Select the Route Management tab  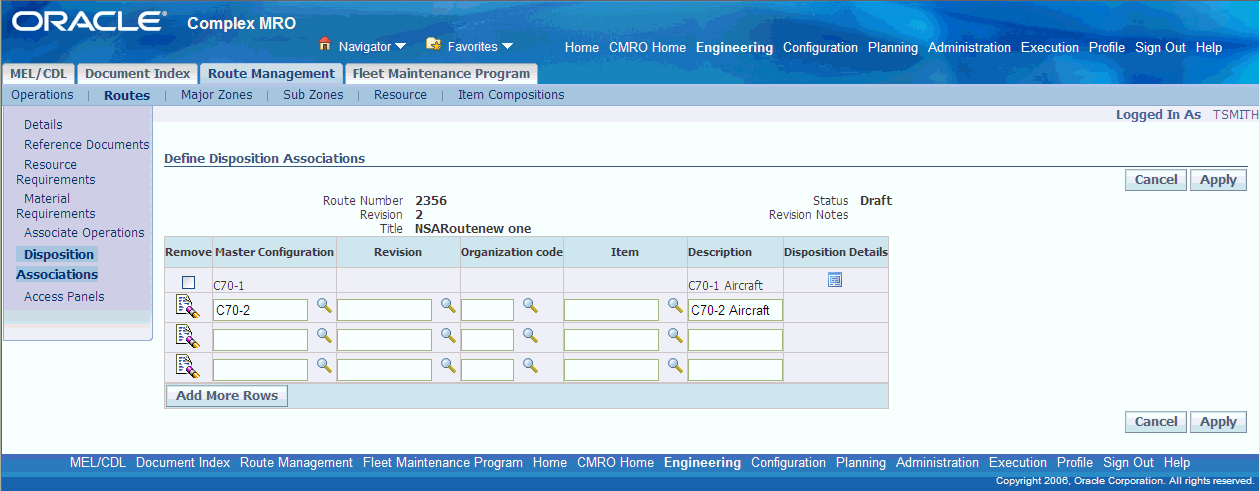click(271, 73)
